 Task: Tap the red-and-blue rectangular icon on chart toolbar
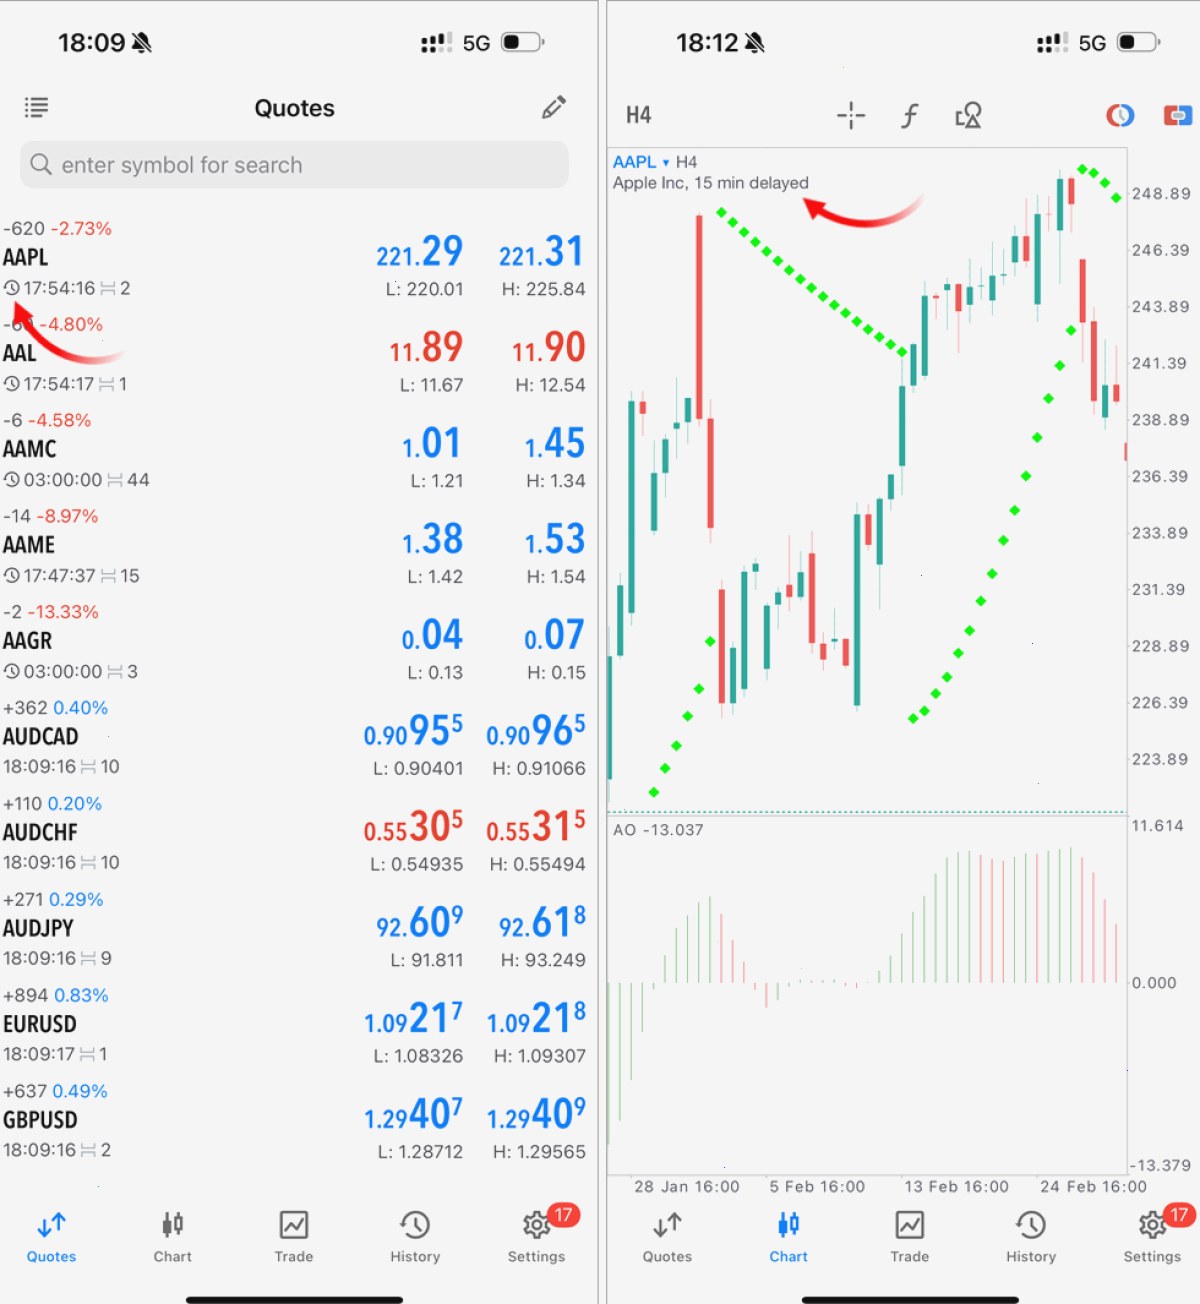(x=1178, y=116)
